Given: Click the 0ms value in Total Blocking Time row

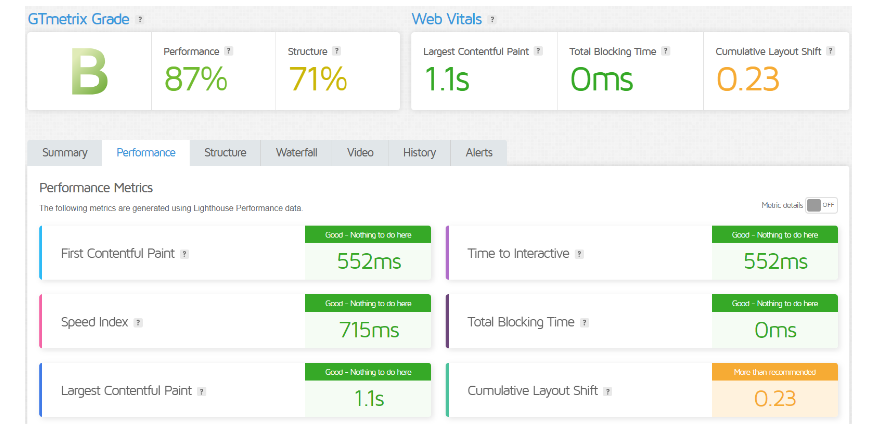Looking at the screenshot, I should pos(775,330).
